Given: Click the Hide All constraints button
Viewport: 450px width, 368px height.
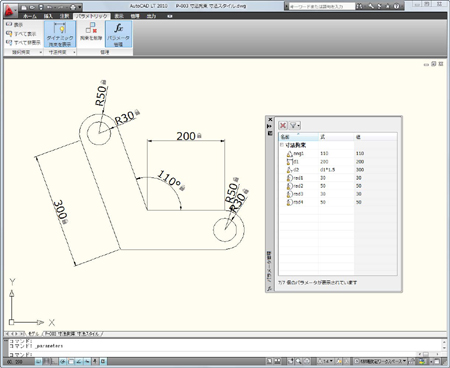Looking at the screenshot, I should click(23, 42).
